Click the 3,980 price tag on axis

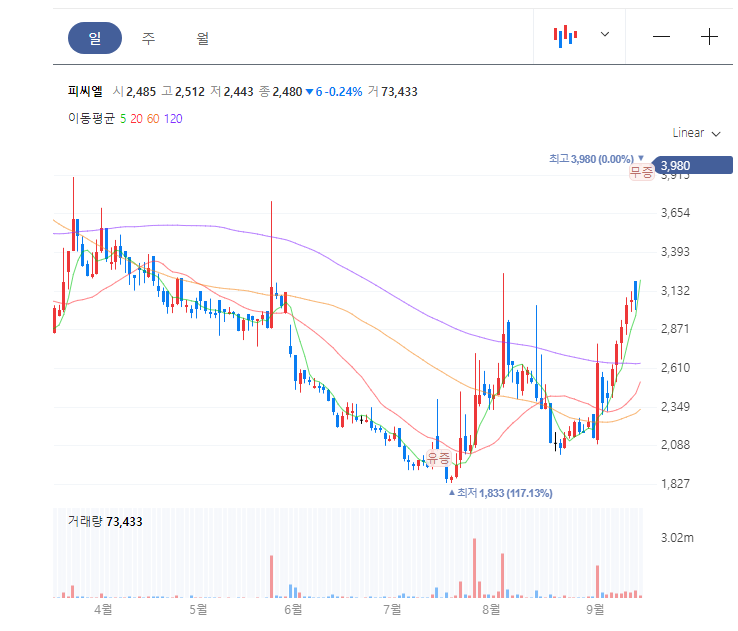pyautogui.click(x=693, y=166)
